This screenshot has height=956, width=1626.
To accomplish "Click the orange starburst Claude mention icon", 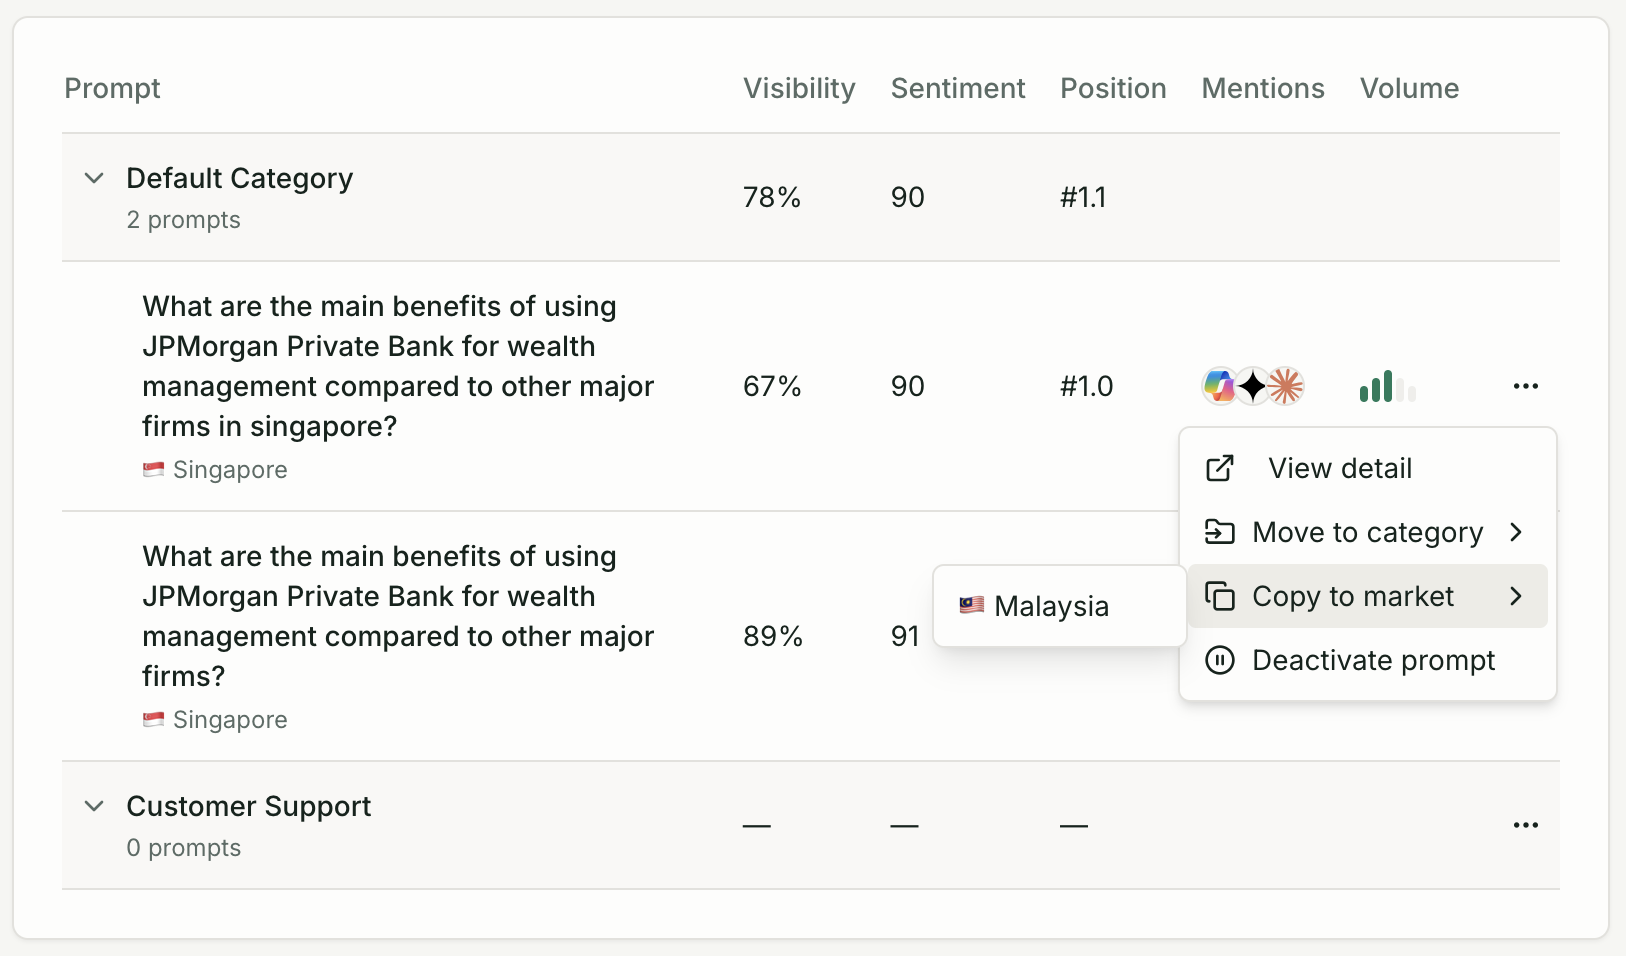I will tap(1286, 385).
